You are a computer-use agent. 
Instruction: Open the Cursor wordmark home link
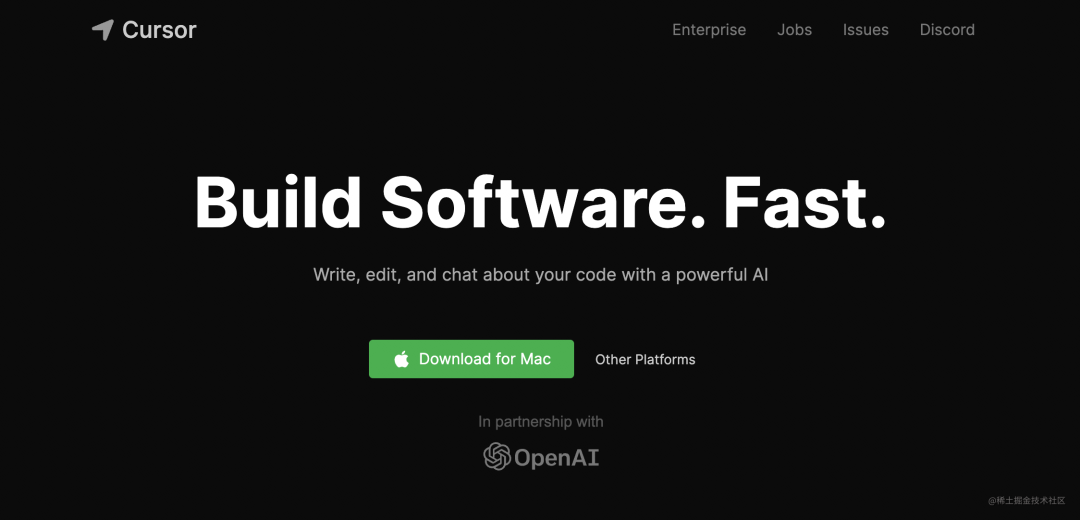159,30
